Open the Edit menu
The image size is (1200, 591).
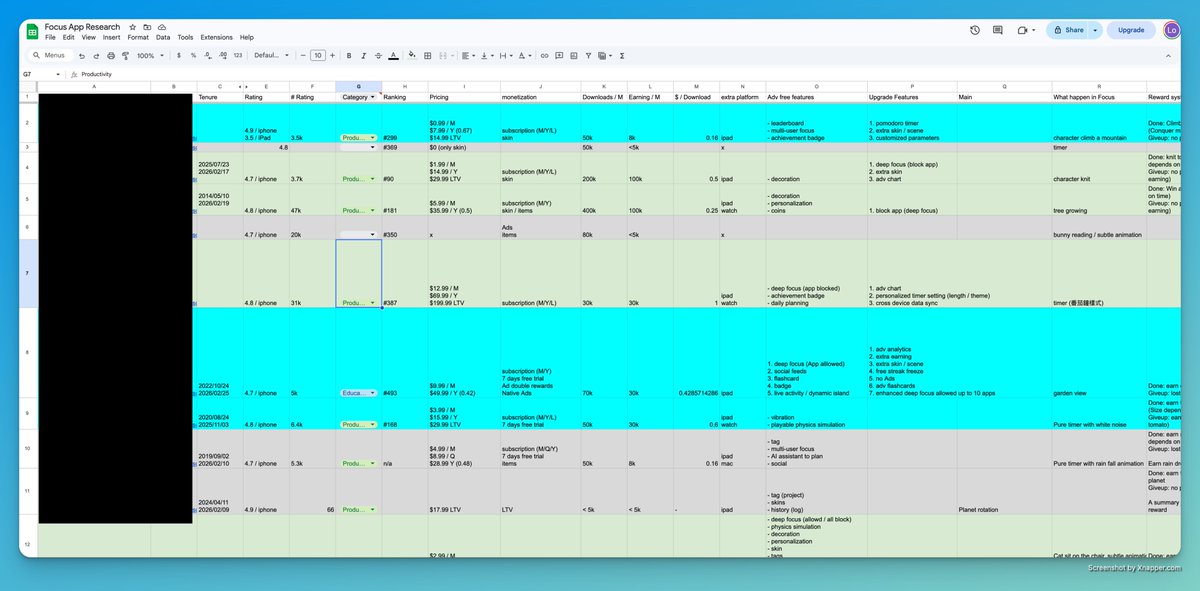click(x=67, y=37)
